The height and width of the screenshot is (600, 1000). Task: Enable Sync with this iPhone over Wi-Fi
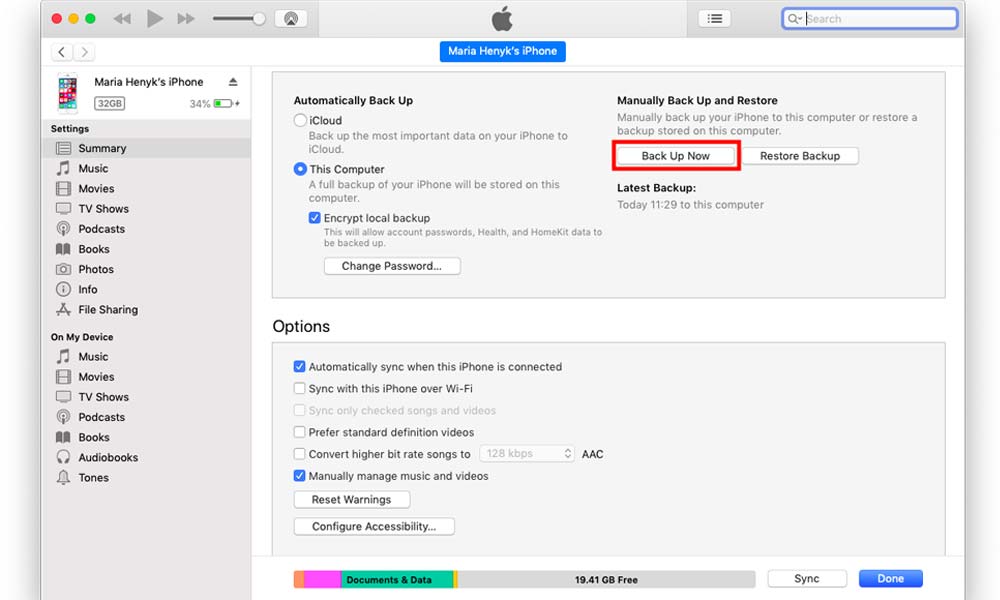pos(300,389)
